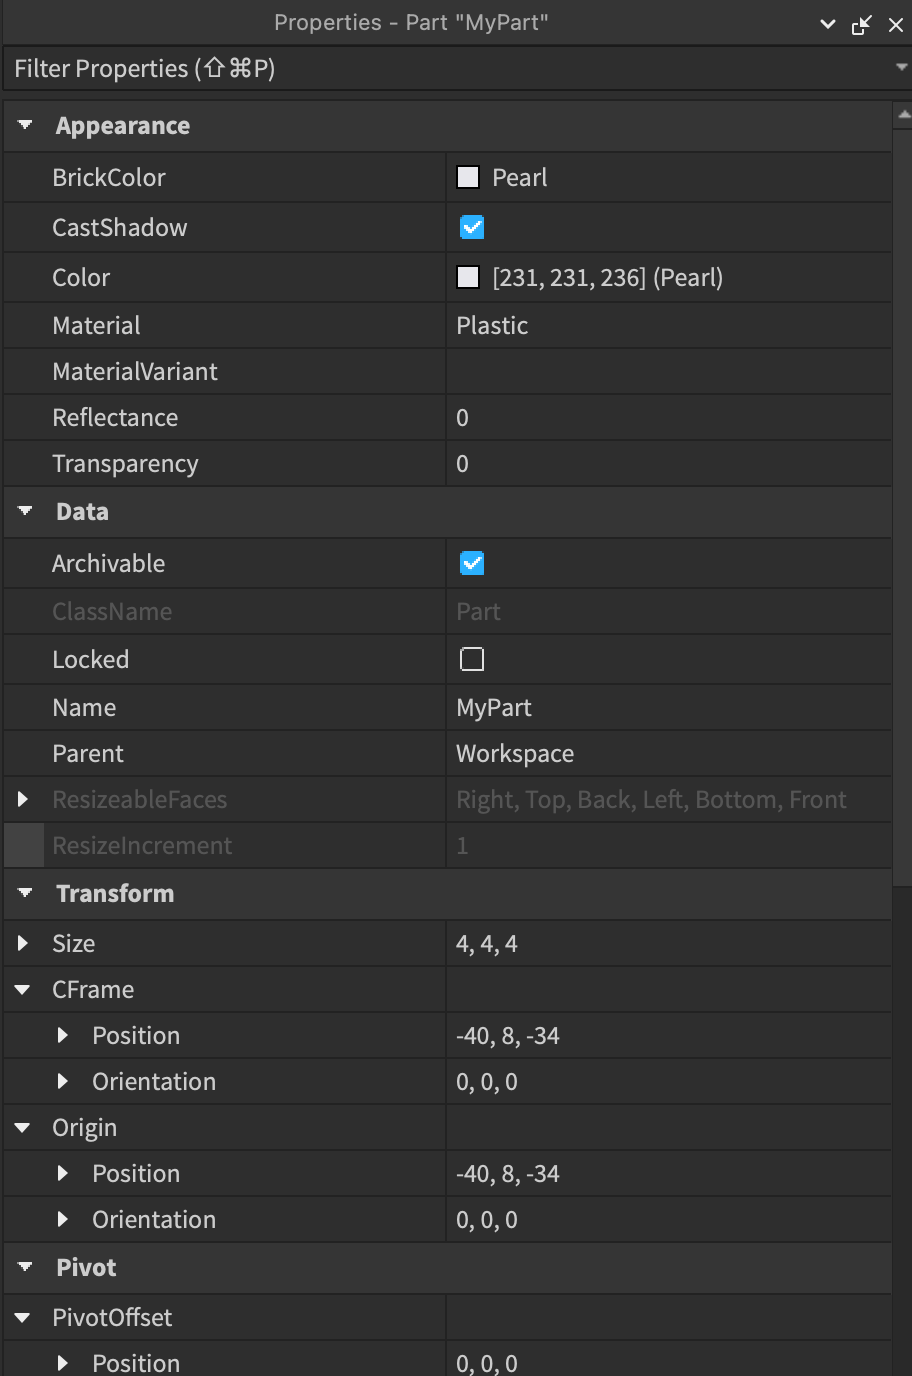Expand the Position row under Origin
This screenshot has width=912, height=1376.
pyautogui.click(x=63, y=1174)
